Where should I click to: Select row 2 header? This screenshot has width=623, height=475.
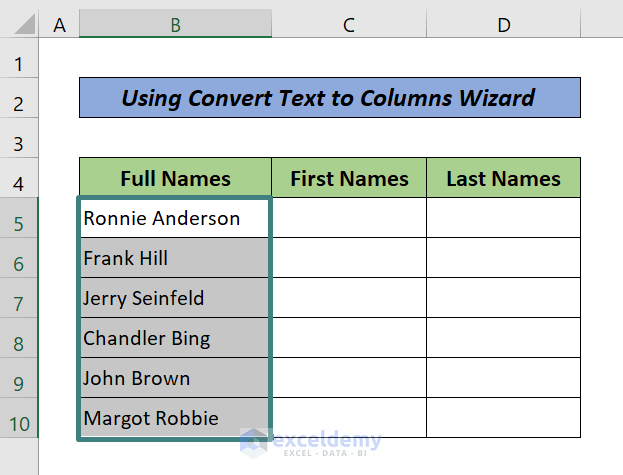click(x=19, y=103)
